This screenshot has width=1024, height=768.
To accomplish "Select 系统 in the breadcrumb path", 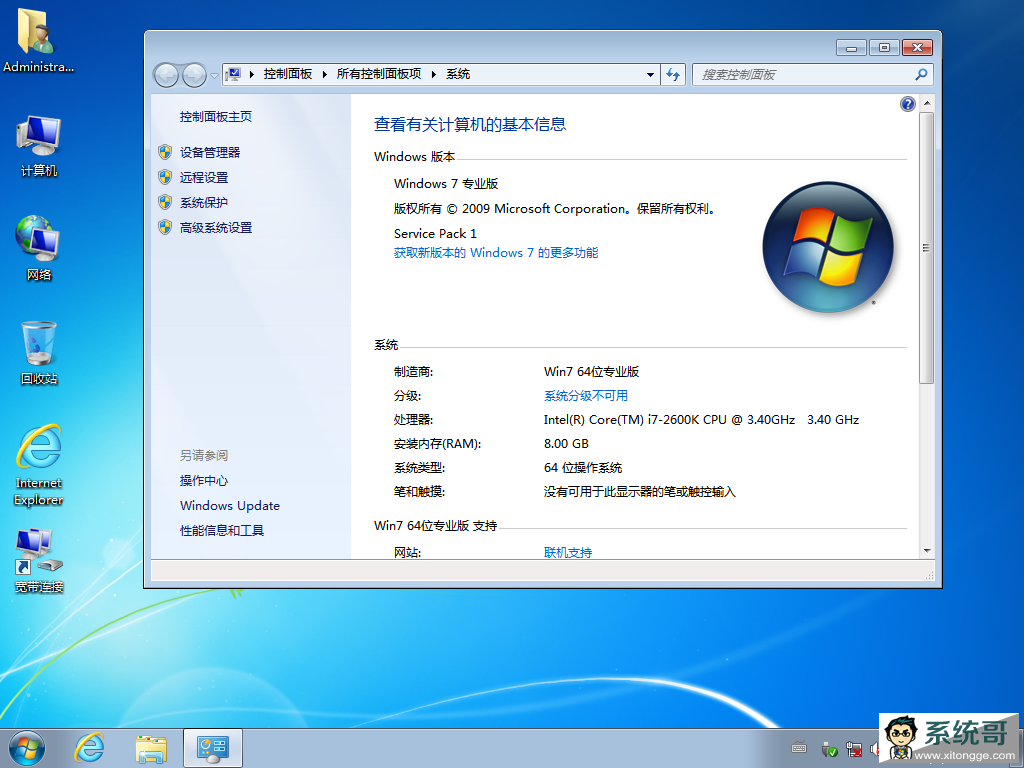I will (x=458, y=74).
